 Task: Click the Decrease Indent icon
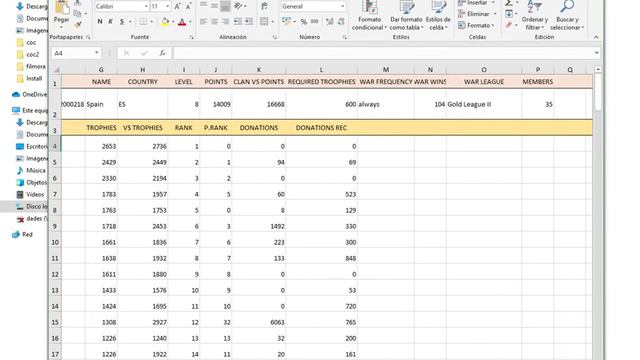click(x=238, y=22)
